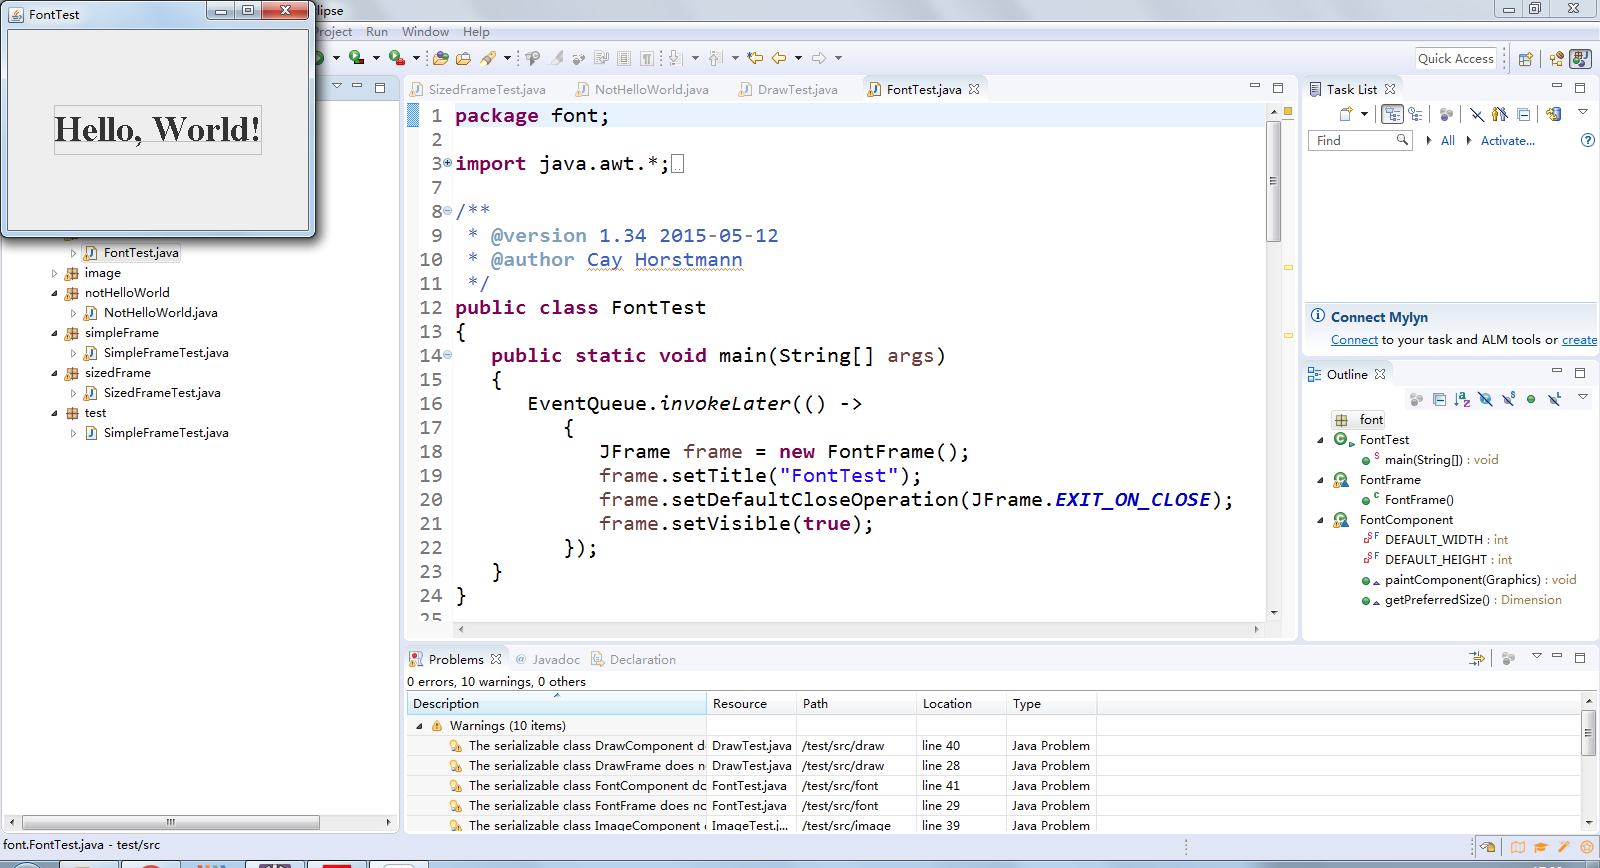Collapse the sizedFrame package in explorer
This screenshot has height=868, width=1600.
pyautogui.click(x=54, y=373)
